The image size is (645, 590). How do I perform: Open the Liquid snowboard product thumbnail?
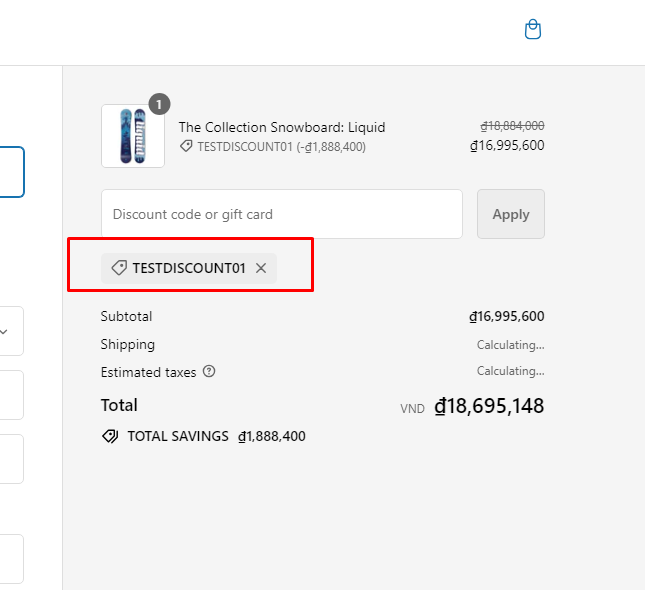coord(132,136)
